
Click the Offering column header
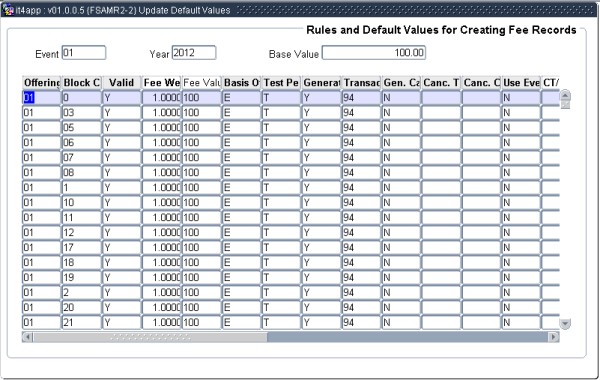pyautogui.click(x=41, y=83)
